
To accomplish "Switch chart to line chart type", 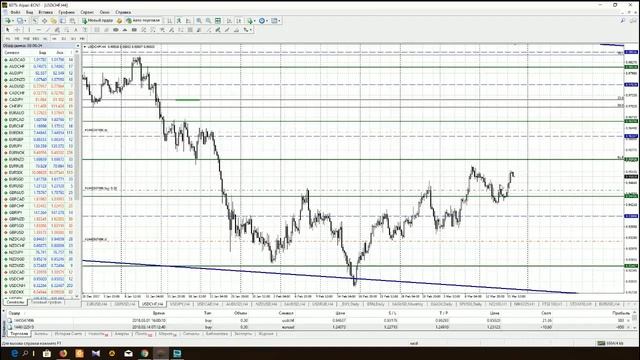I will tap(188, 20).
